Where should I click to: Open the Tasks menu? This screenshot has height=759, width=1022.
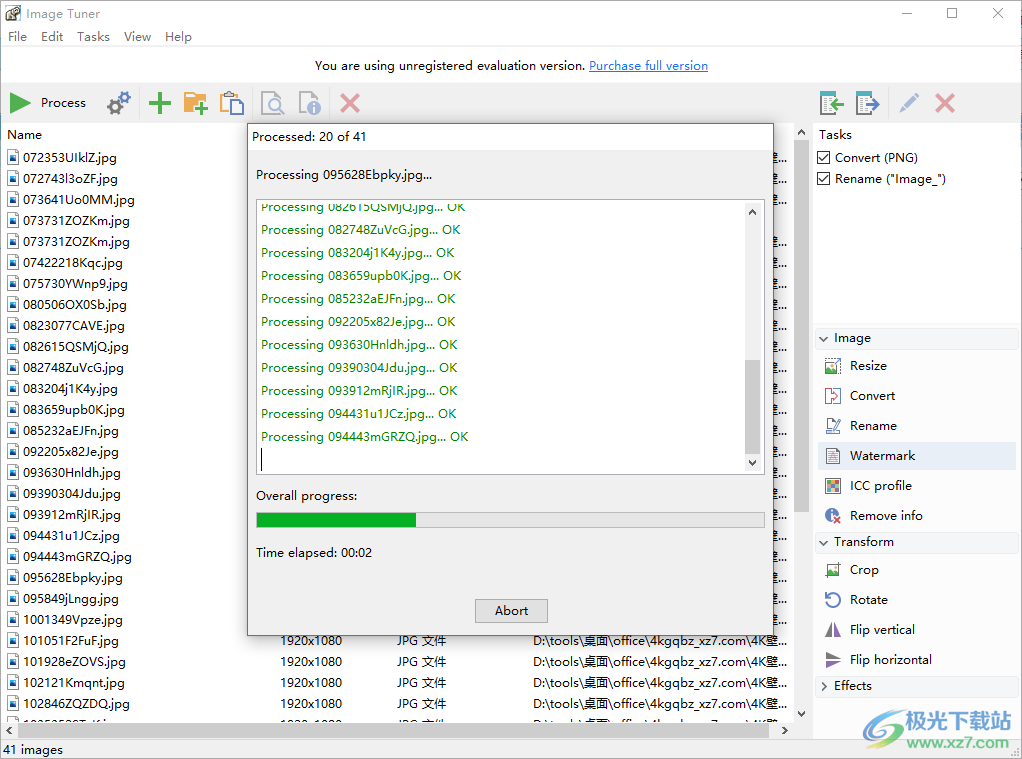[x=93, y=37]
